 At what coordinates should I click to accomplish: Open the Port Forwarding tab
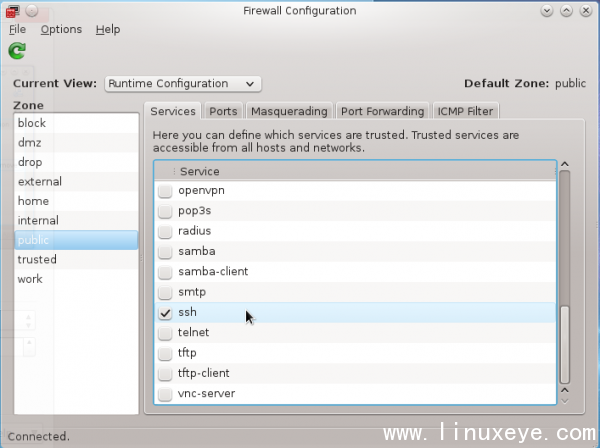pyautogui.click(x=383, y=111)
